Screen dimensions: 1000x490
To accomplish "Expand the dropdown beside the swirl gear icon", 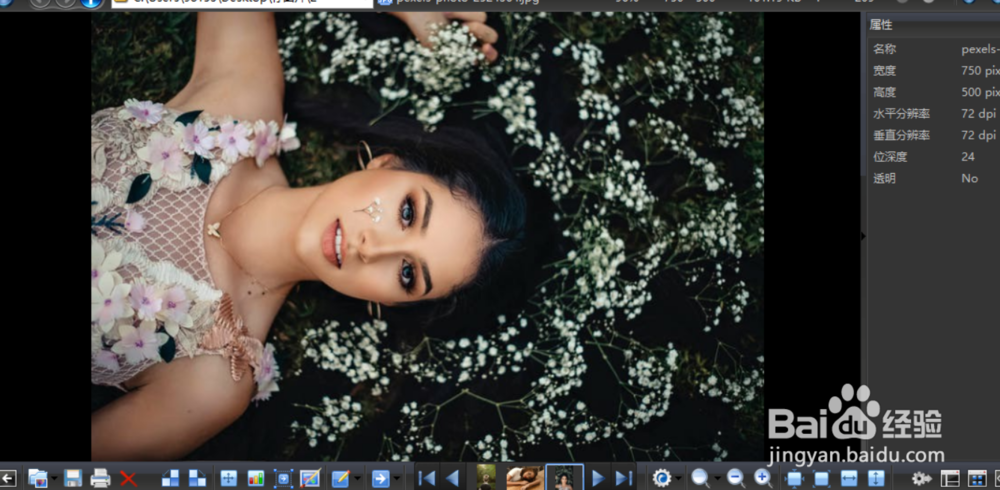I will (679, 479).
